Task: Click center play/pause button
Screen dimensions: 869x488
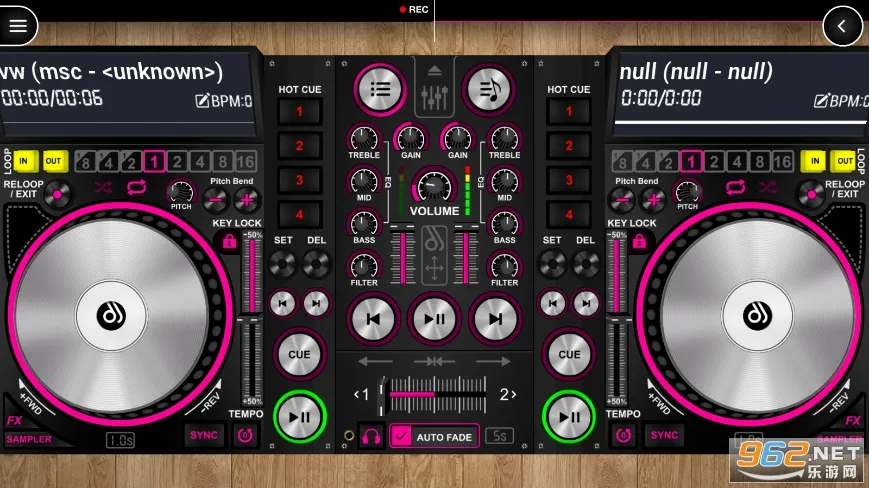Action: [434, 319]
